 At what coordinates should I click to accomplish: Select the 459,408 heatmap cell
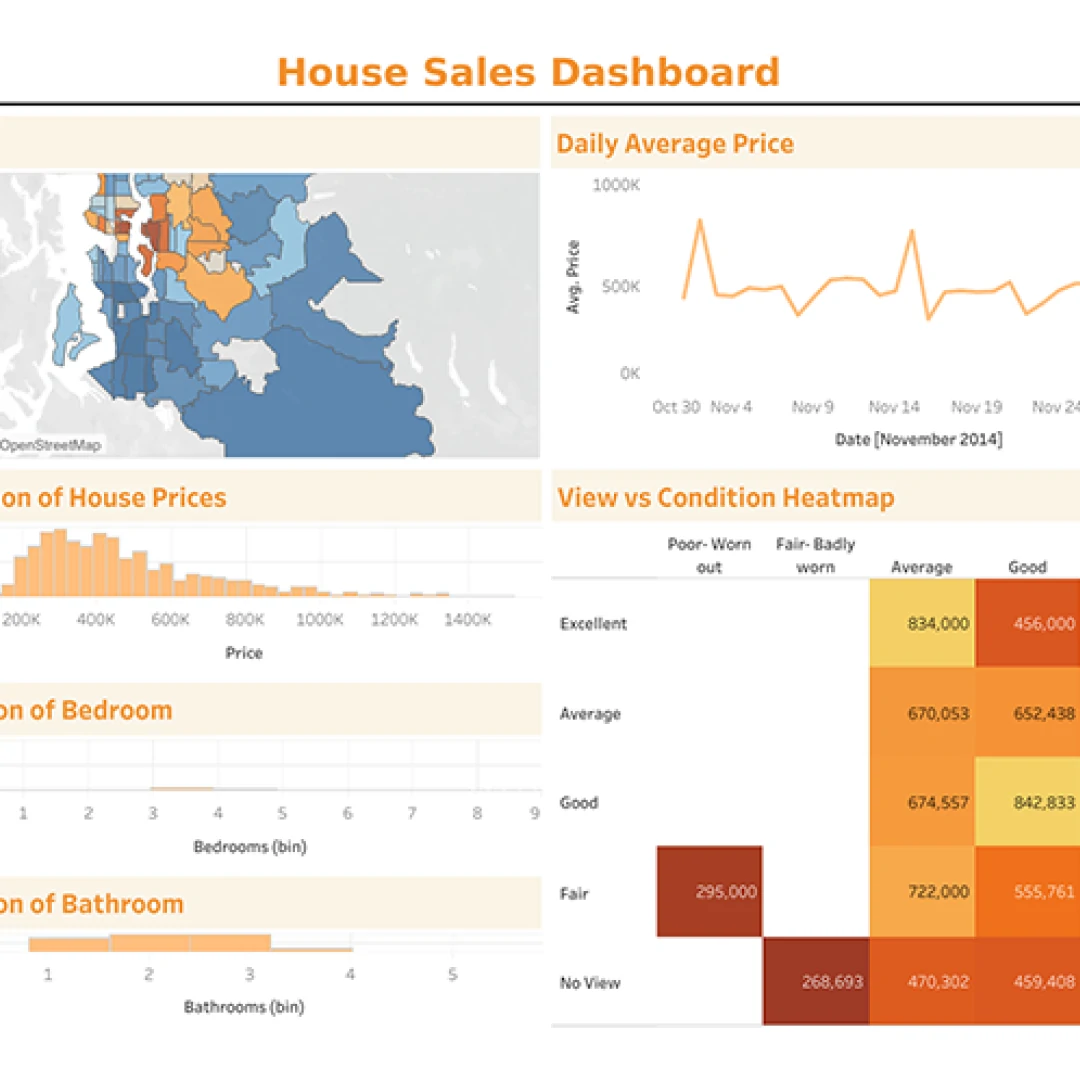pyautogui.click(x=1028, y=981)
